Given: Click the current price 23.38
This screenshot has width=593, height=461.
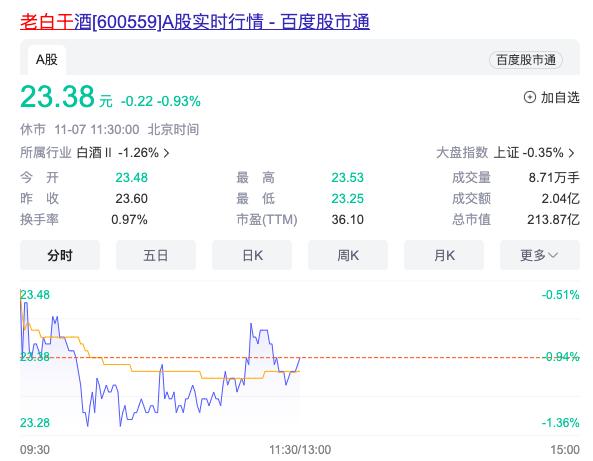Looking at the screenshot, I should tap(57, 96).
